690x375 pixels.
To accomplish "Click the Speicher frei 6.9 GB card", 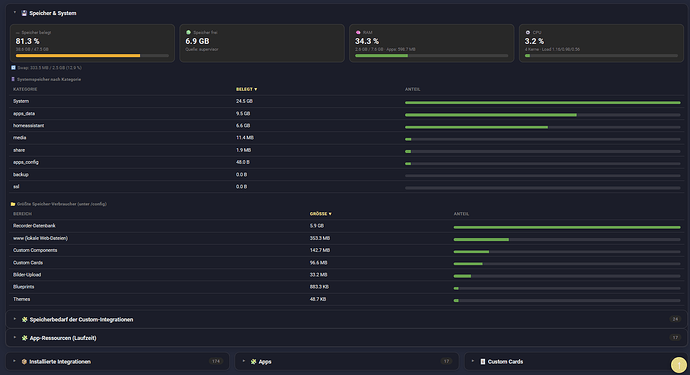I will pyautogui.click(x=262, y=43).
